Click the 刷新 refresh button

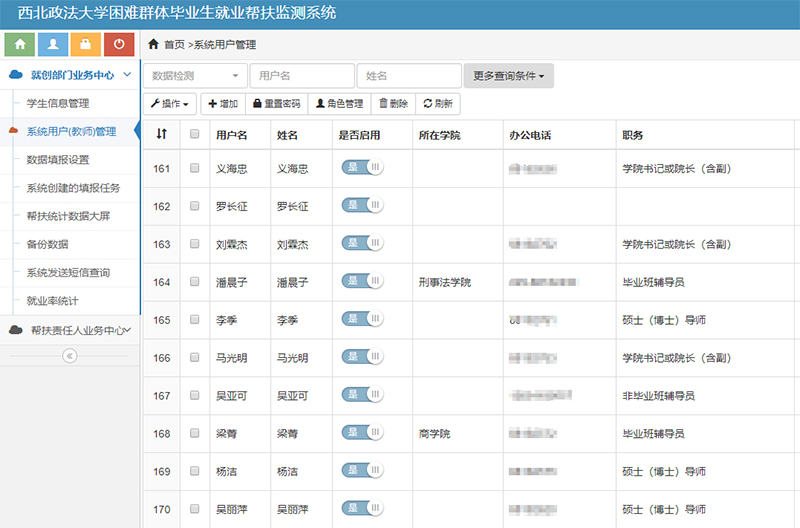click(x=438, y=103)
